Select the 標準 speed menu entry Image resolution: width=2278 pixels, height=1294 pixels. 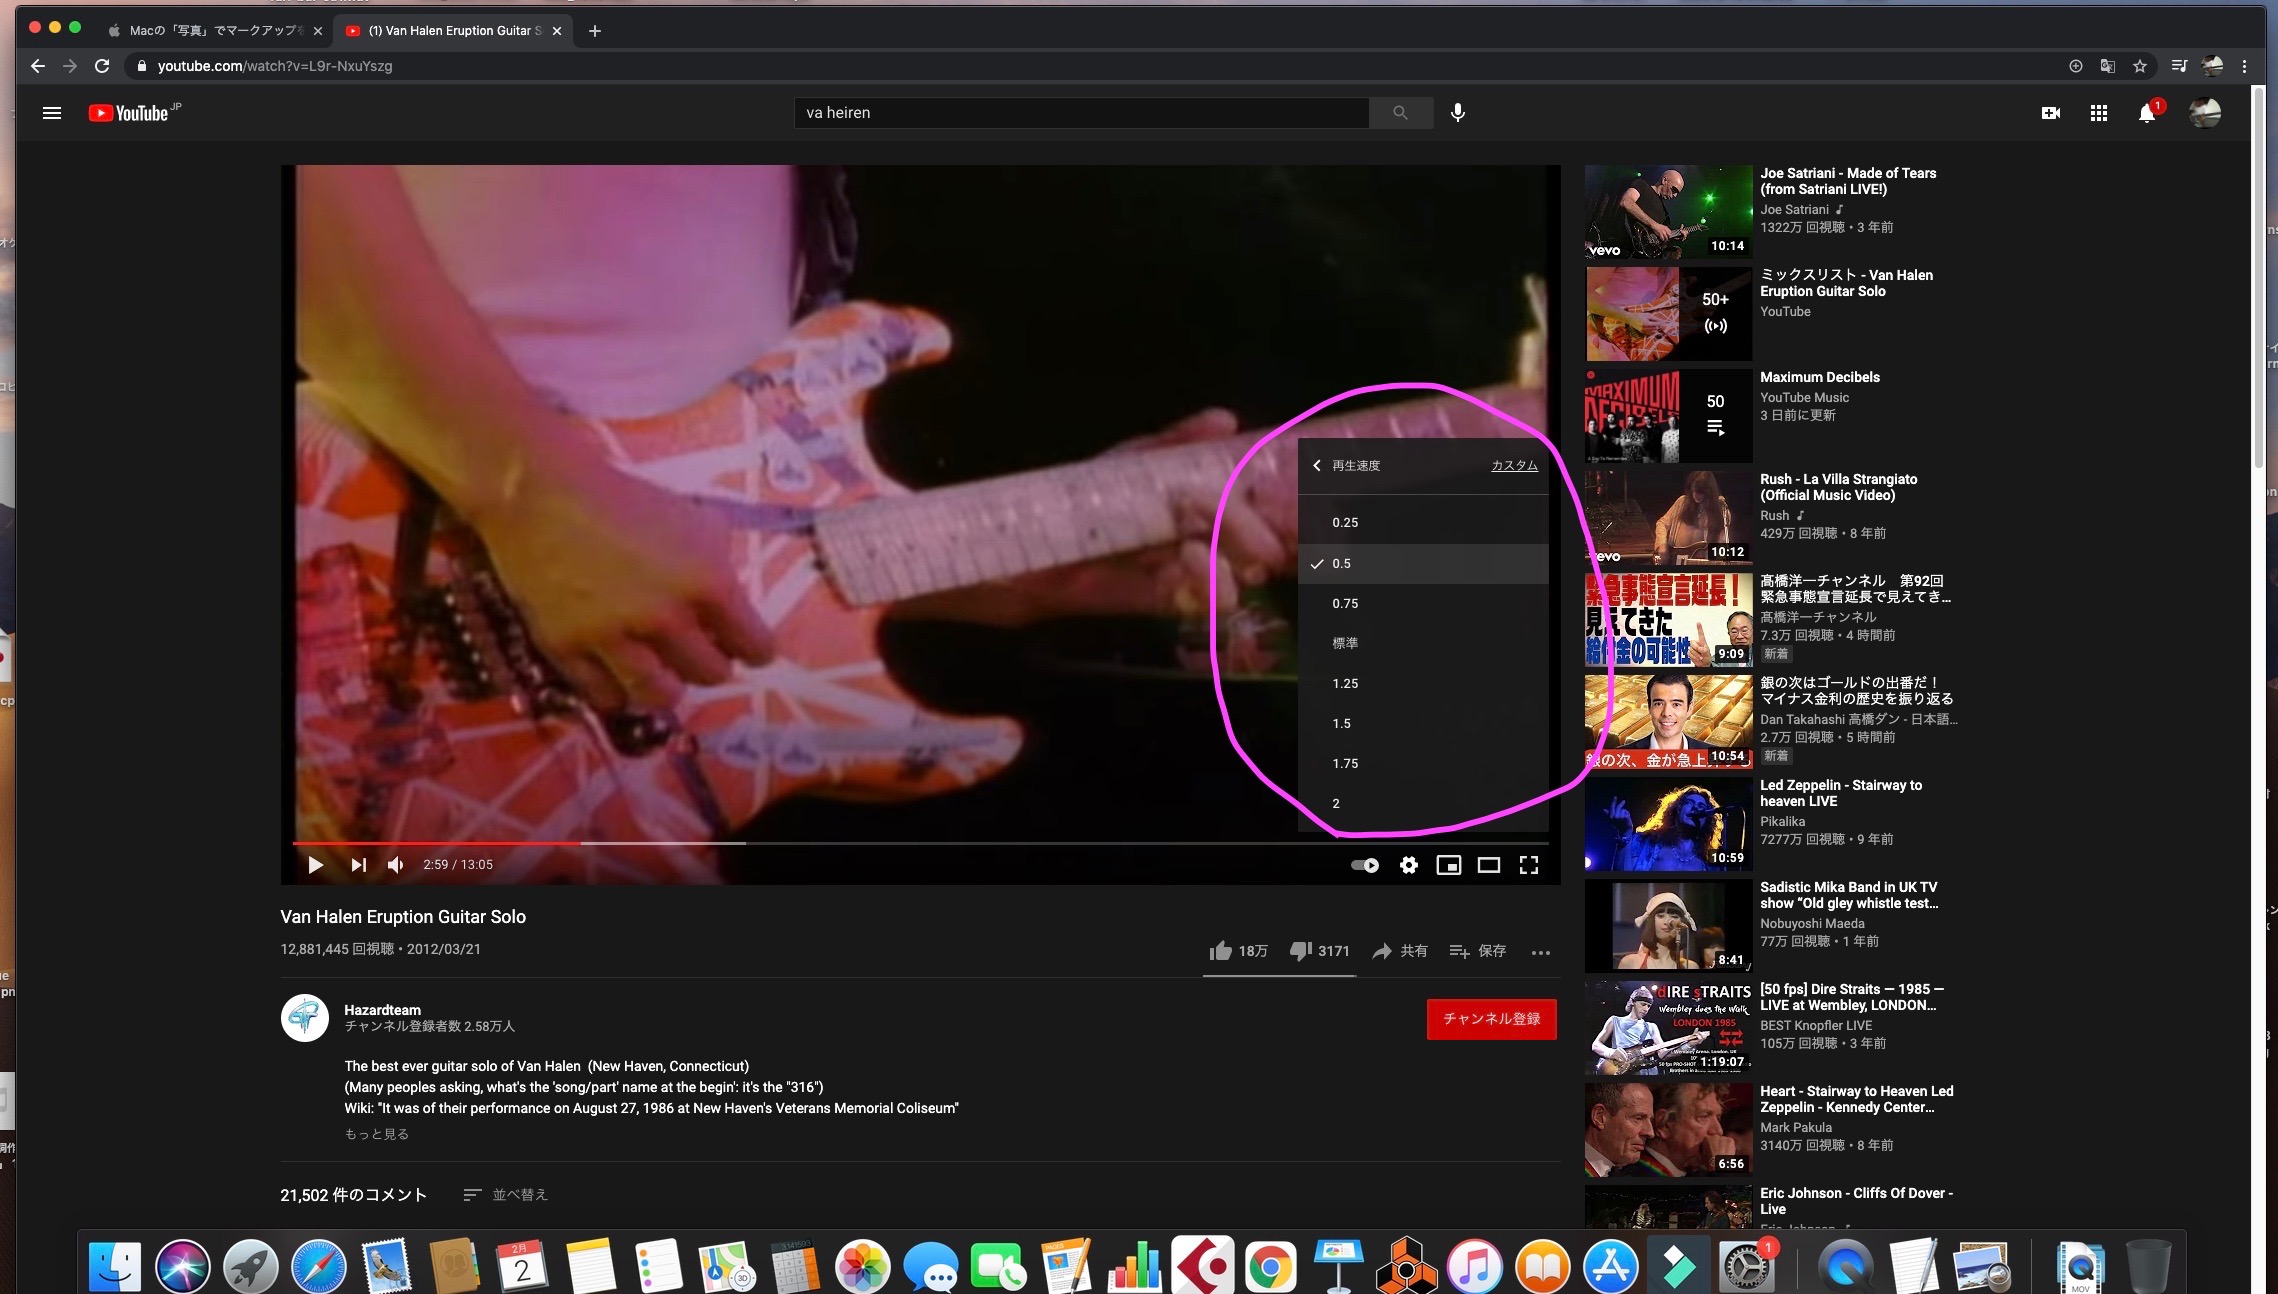click(1344, 643)
